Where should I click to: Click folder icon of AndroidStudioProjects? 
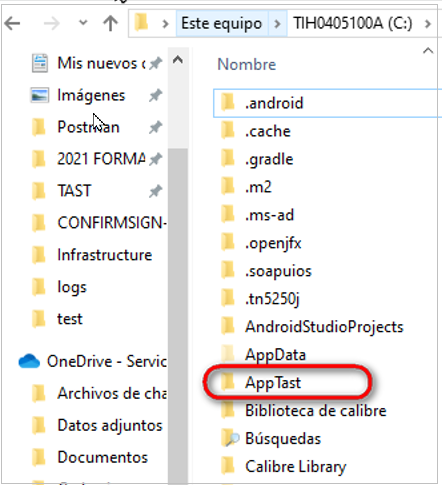[x=228, y=326]
